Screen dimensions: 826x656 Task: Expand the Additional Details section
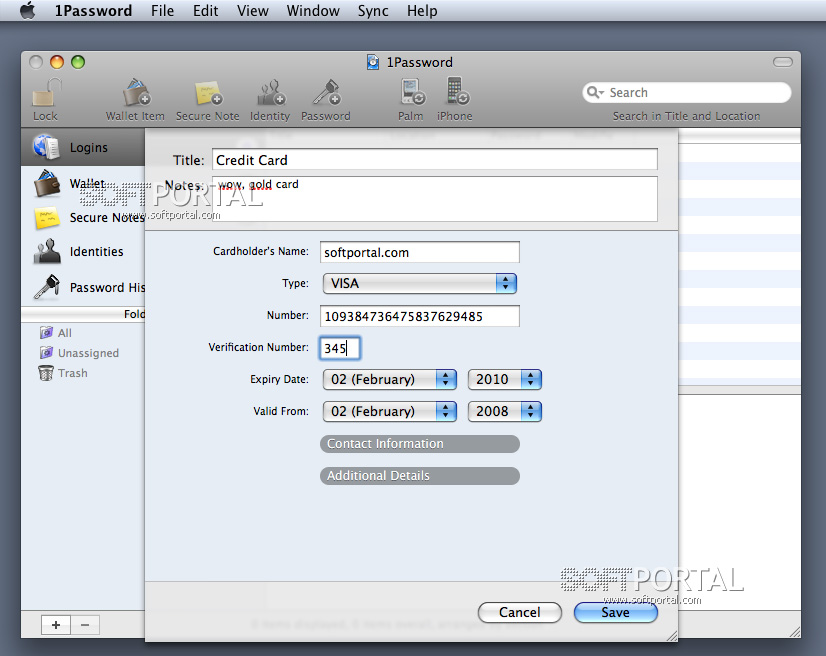[x=420, y=476]
